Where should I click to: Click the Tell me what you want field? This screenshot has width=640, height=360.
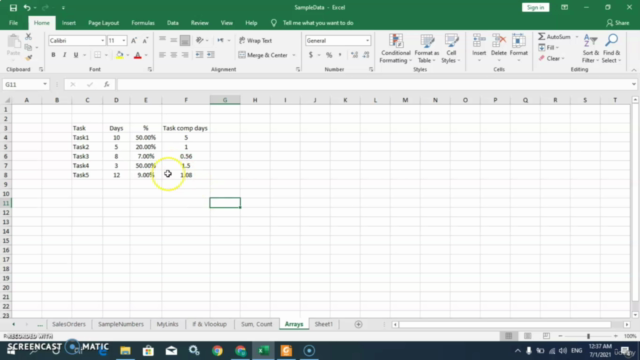click(318, 23)
